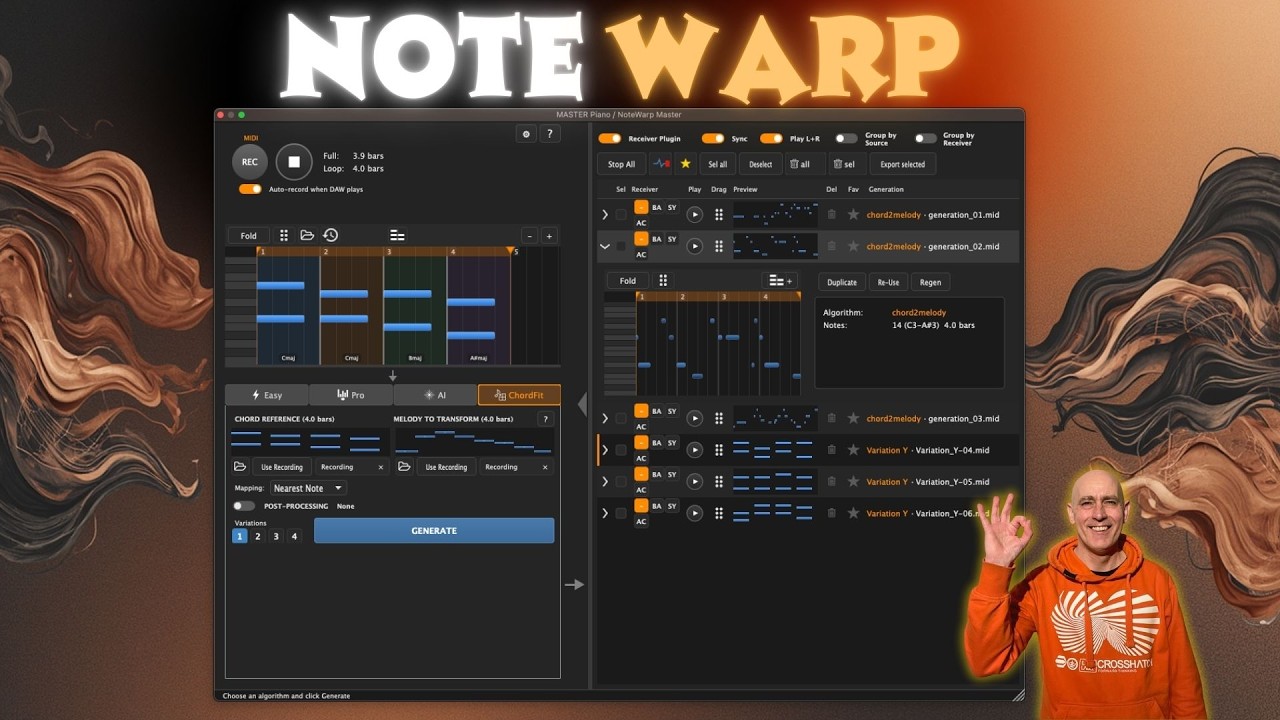
Task: Check select box for generation_03.mid
Action: pyautogui.click(x=621, y=418)
